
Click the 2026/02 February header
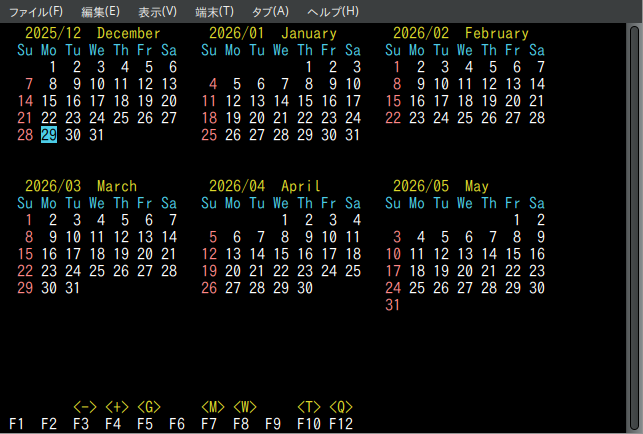(461, 33)
